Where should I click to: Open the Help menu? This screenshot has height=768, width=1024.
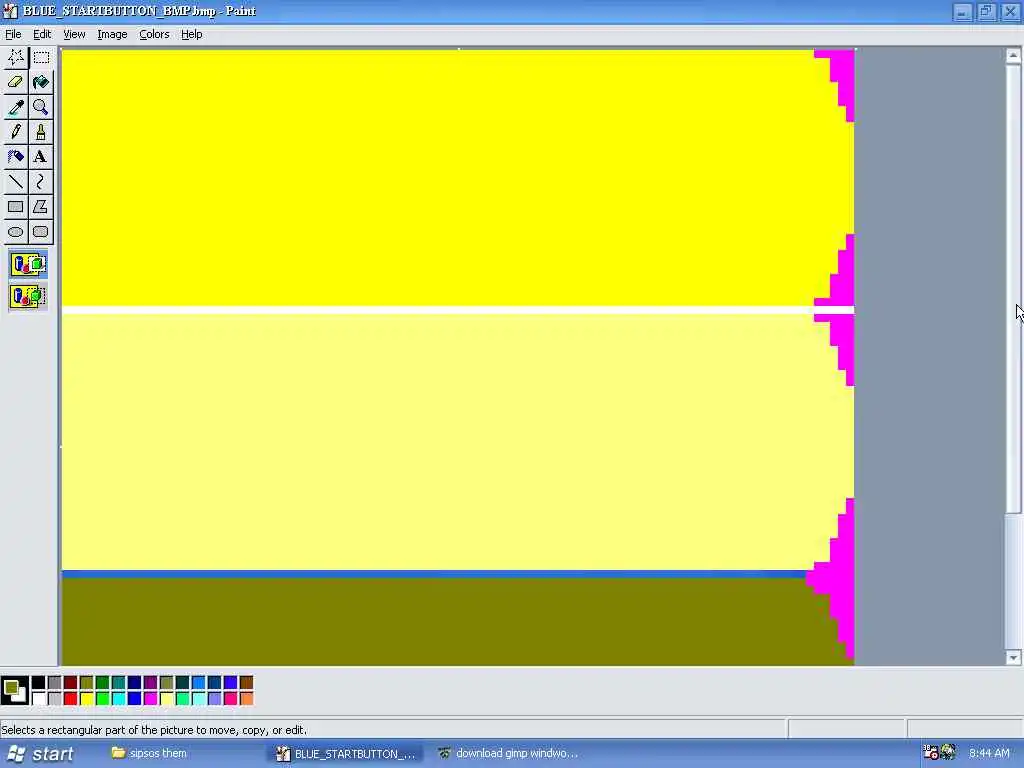pyautogui.click(x=191, y=35)
